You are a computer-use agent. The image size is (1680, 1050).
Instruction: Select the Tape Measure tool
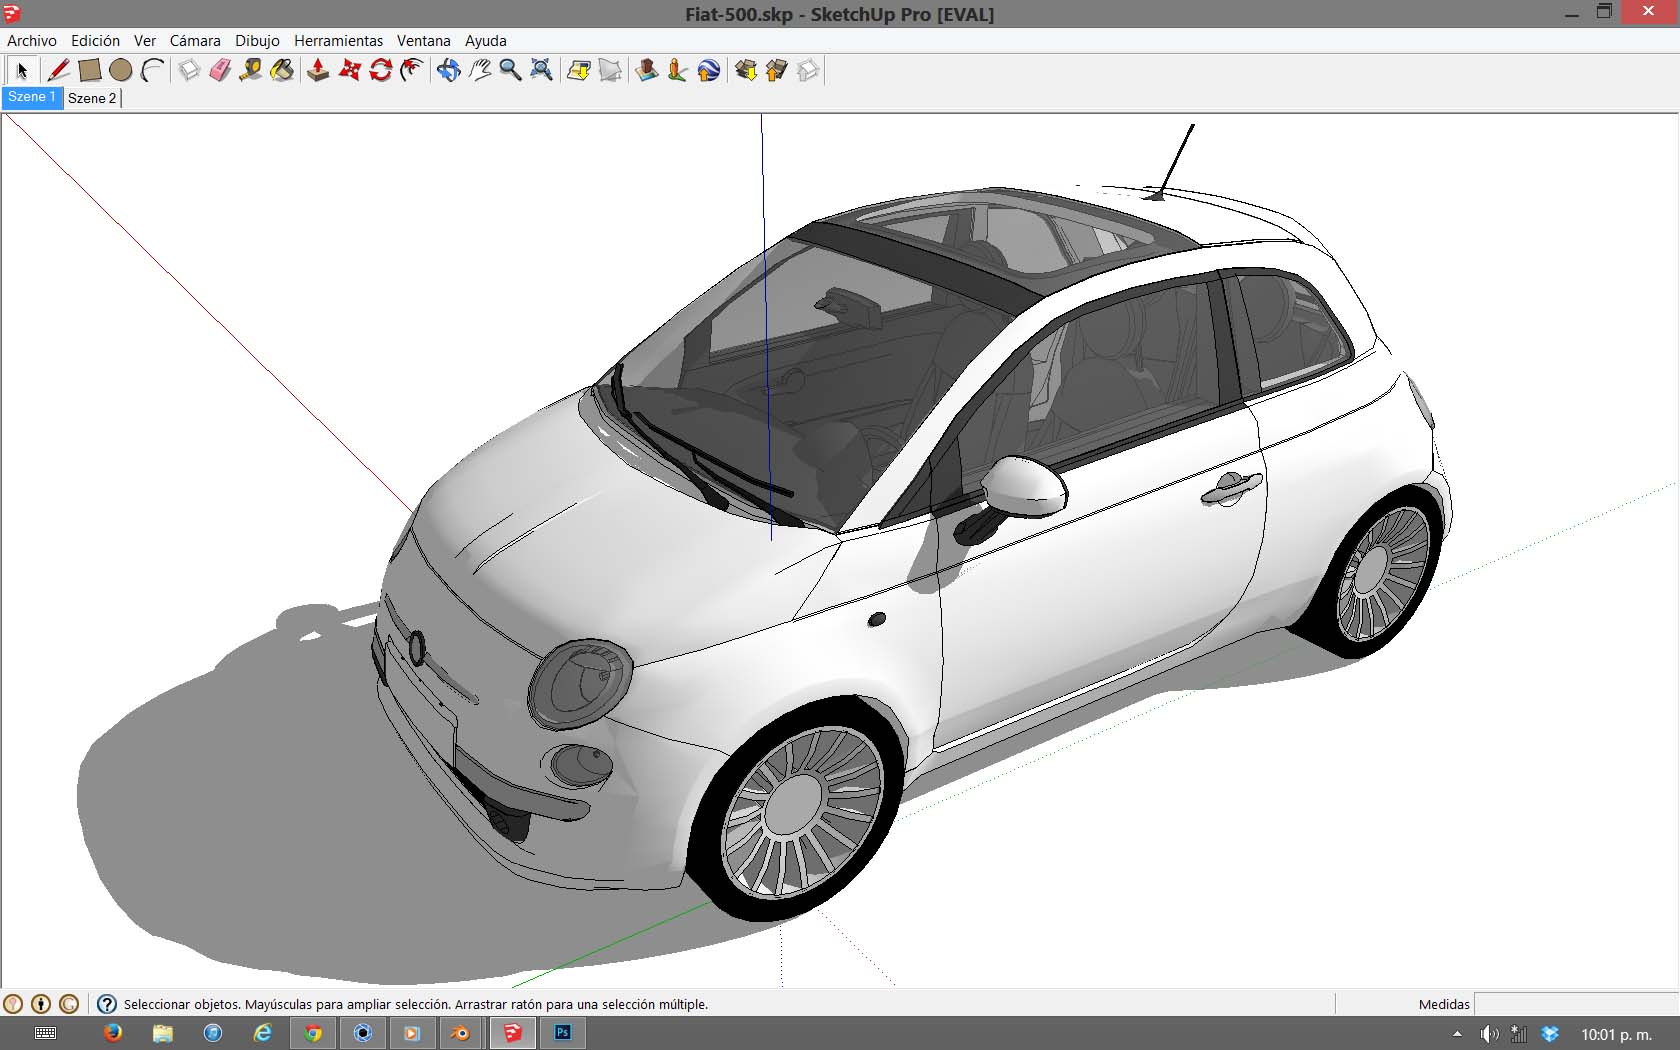pyautogui.click(x=251, y=70)
